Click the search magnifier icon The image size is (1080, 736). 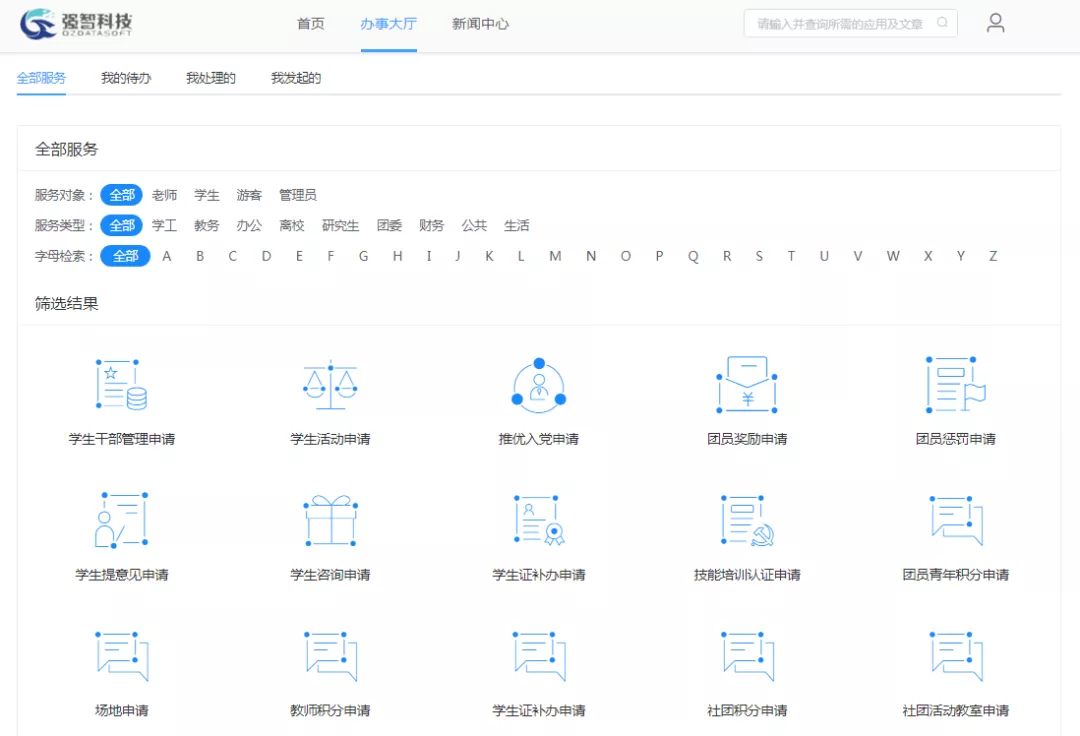pyautogui.click(x=942, y=23)
